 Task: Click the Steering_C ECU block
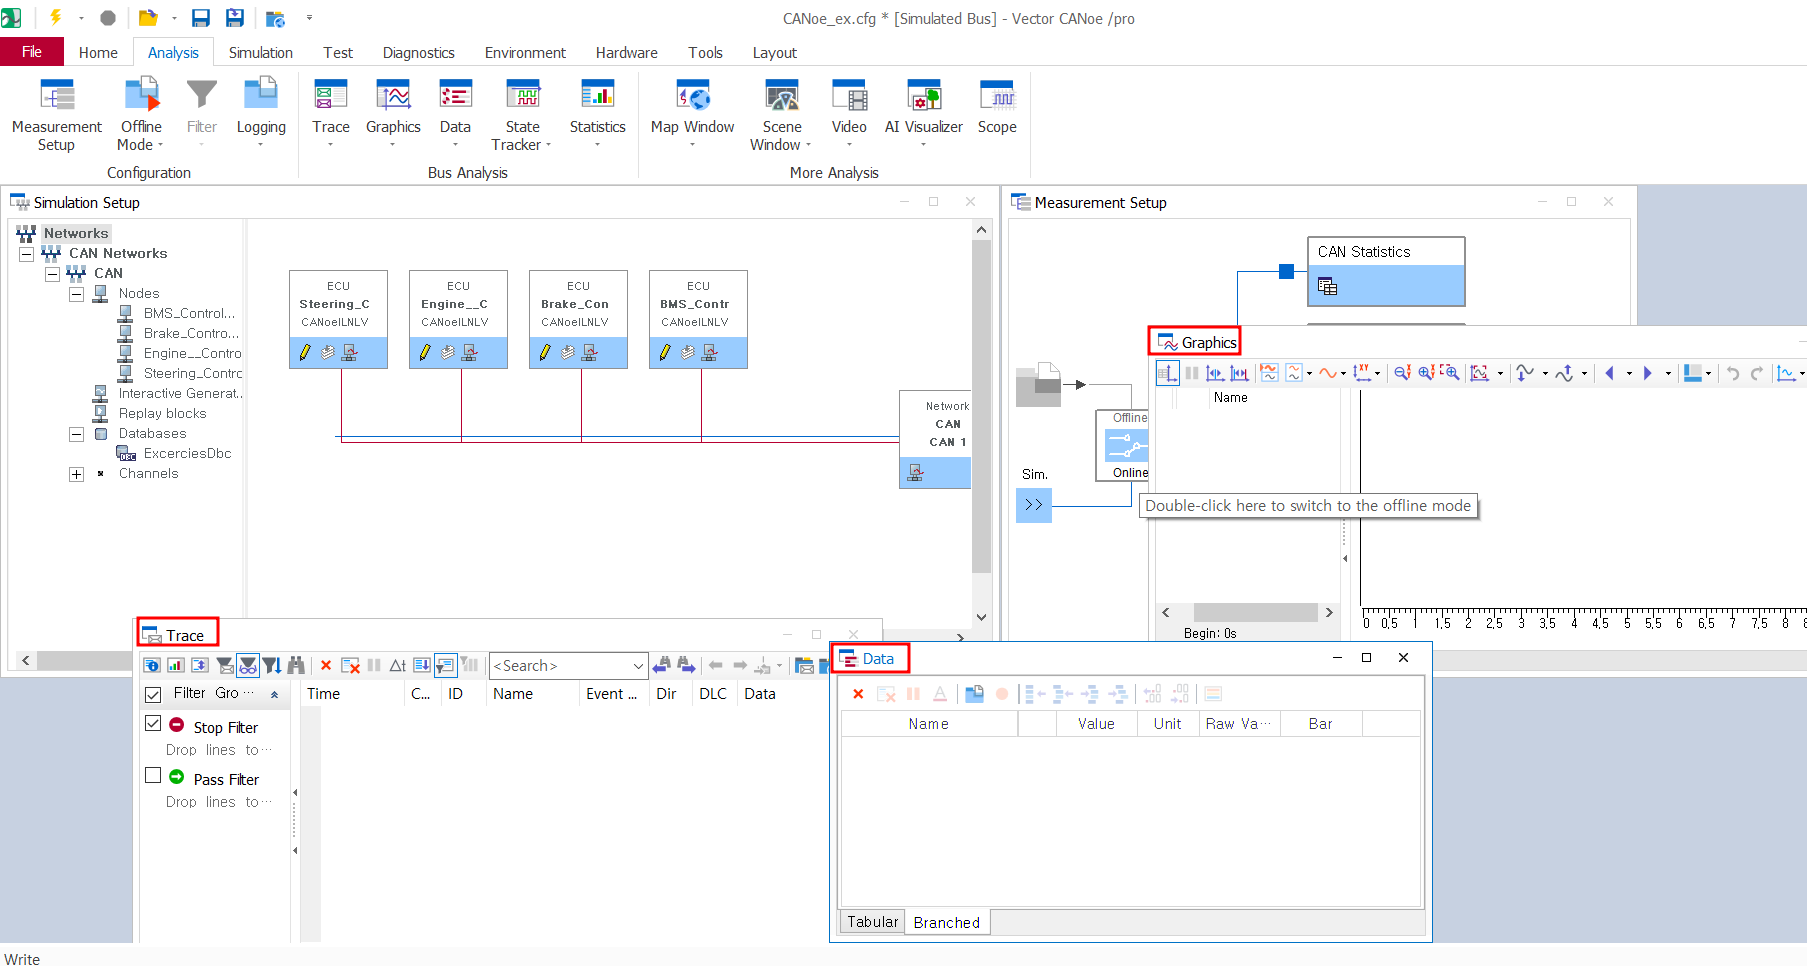[x=338, y=319]
